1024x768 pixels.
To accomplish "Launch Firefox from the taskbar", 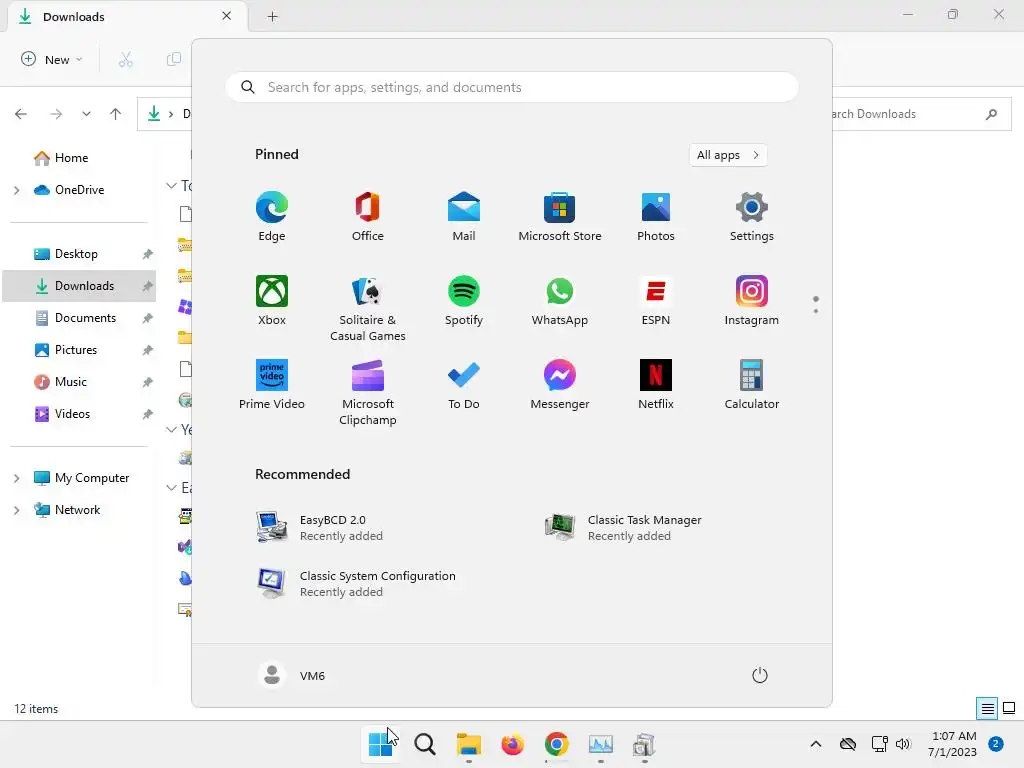I will click(x=513, y=744).
